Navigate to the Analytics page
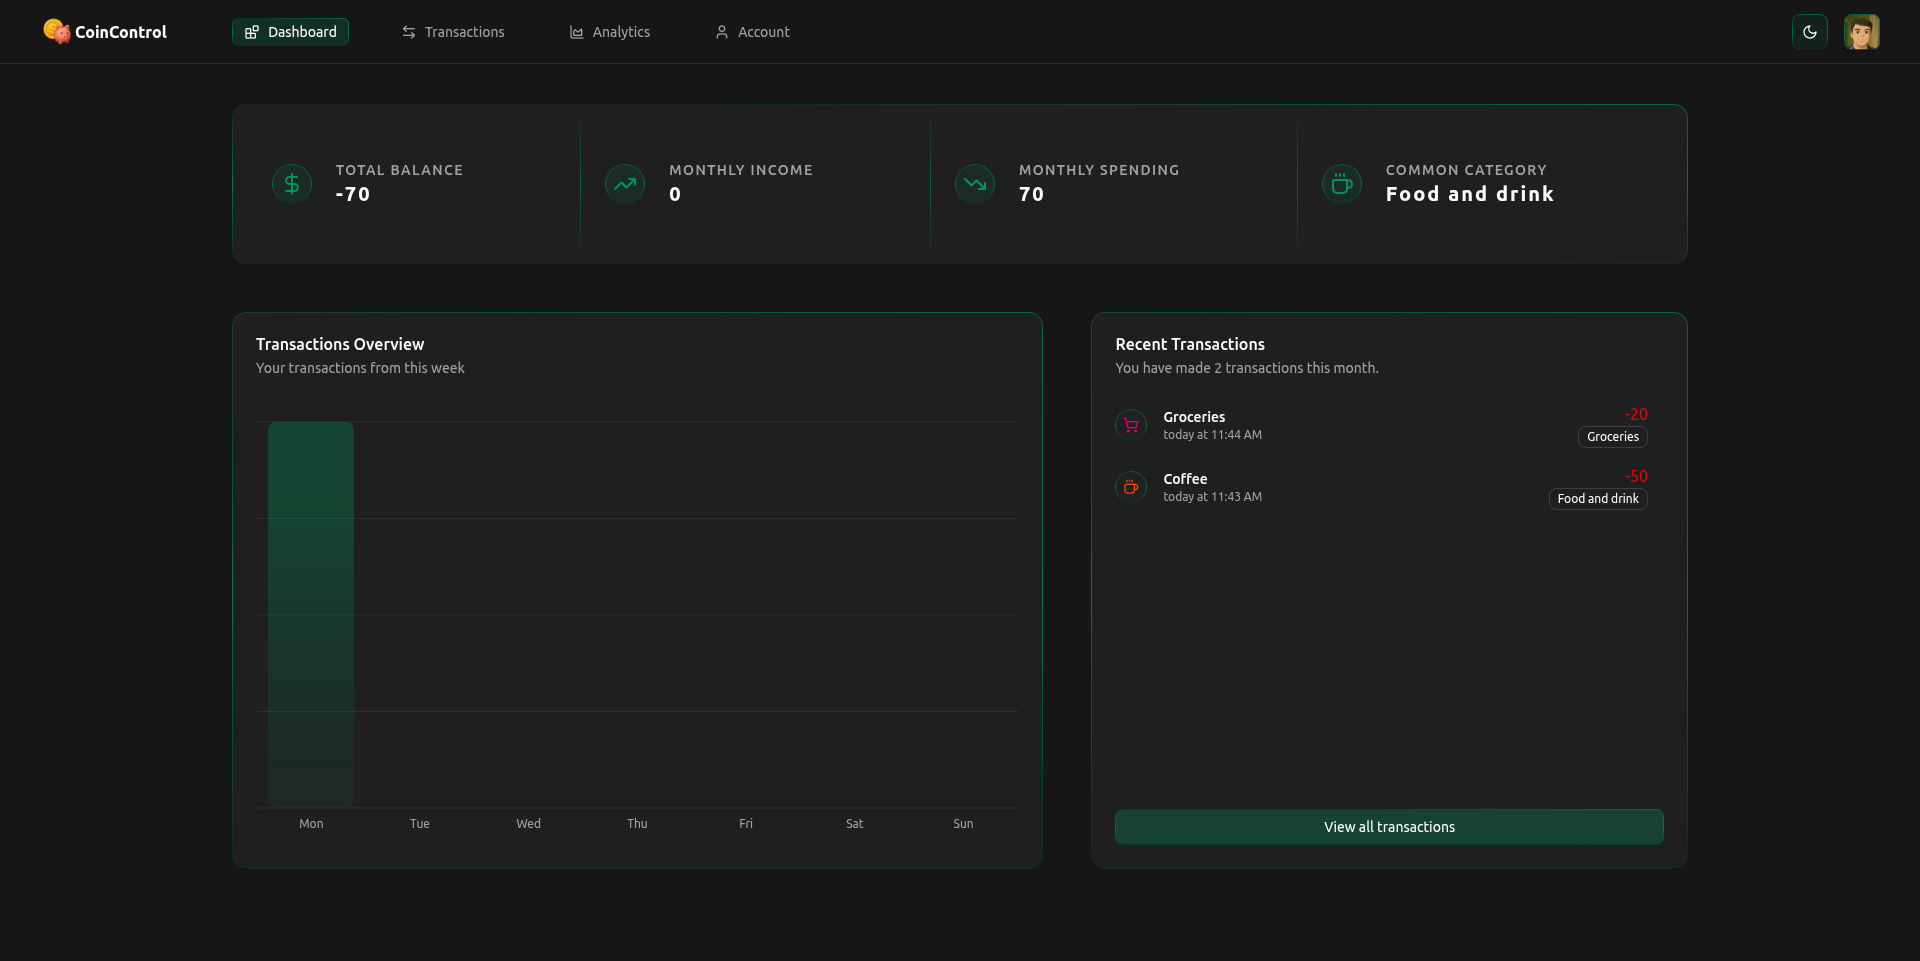This screenshot has height=961, width=1920. click(609, 32)
